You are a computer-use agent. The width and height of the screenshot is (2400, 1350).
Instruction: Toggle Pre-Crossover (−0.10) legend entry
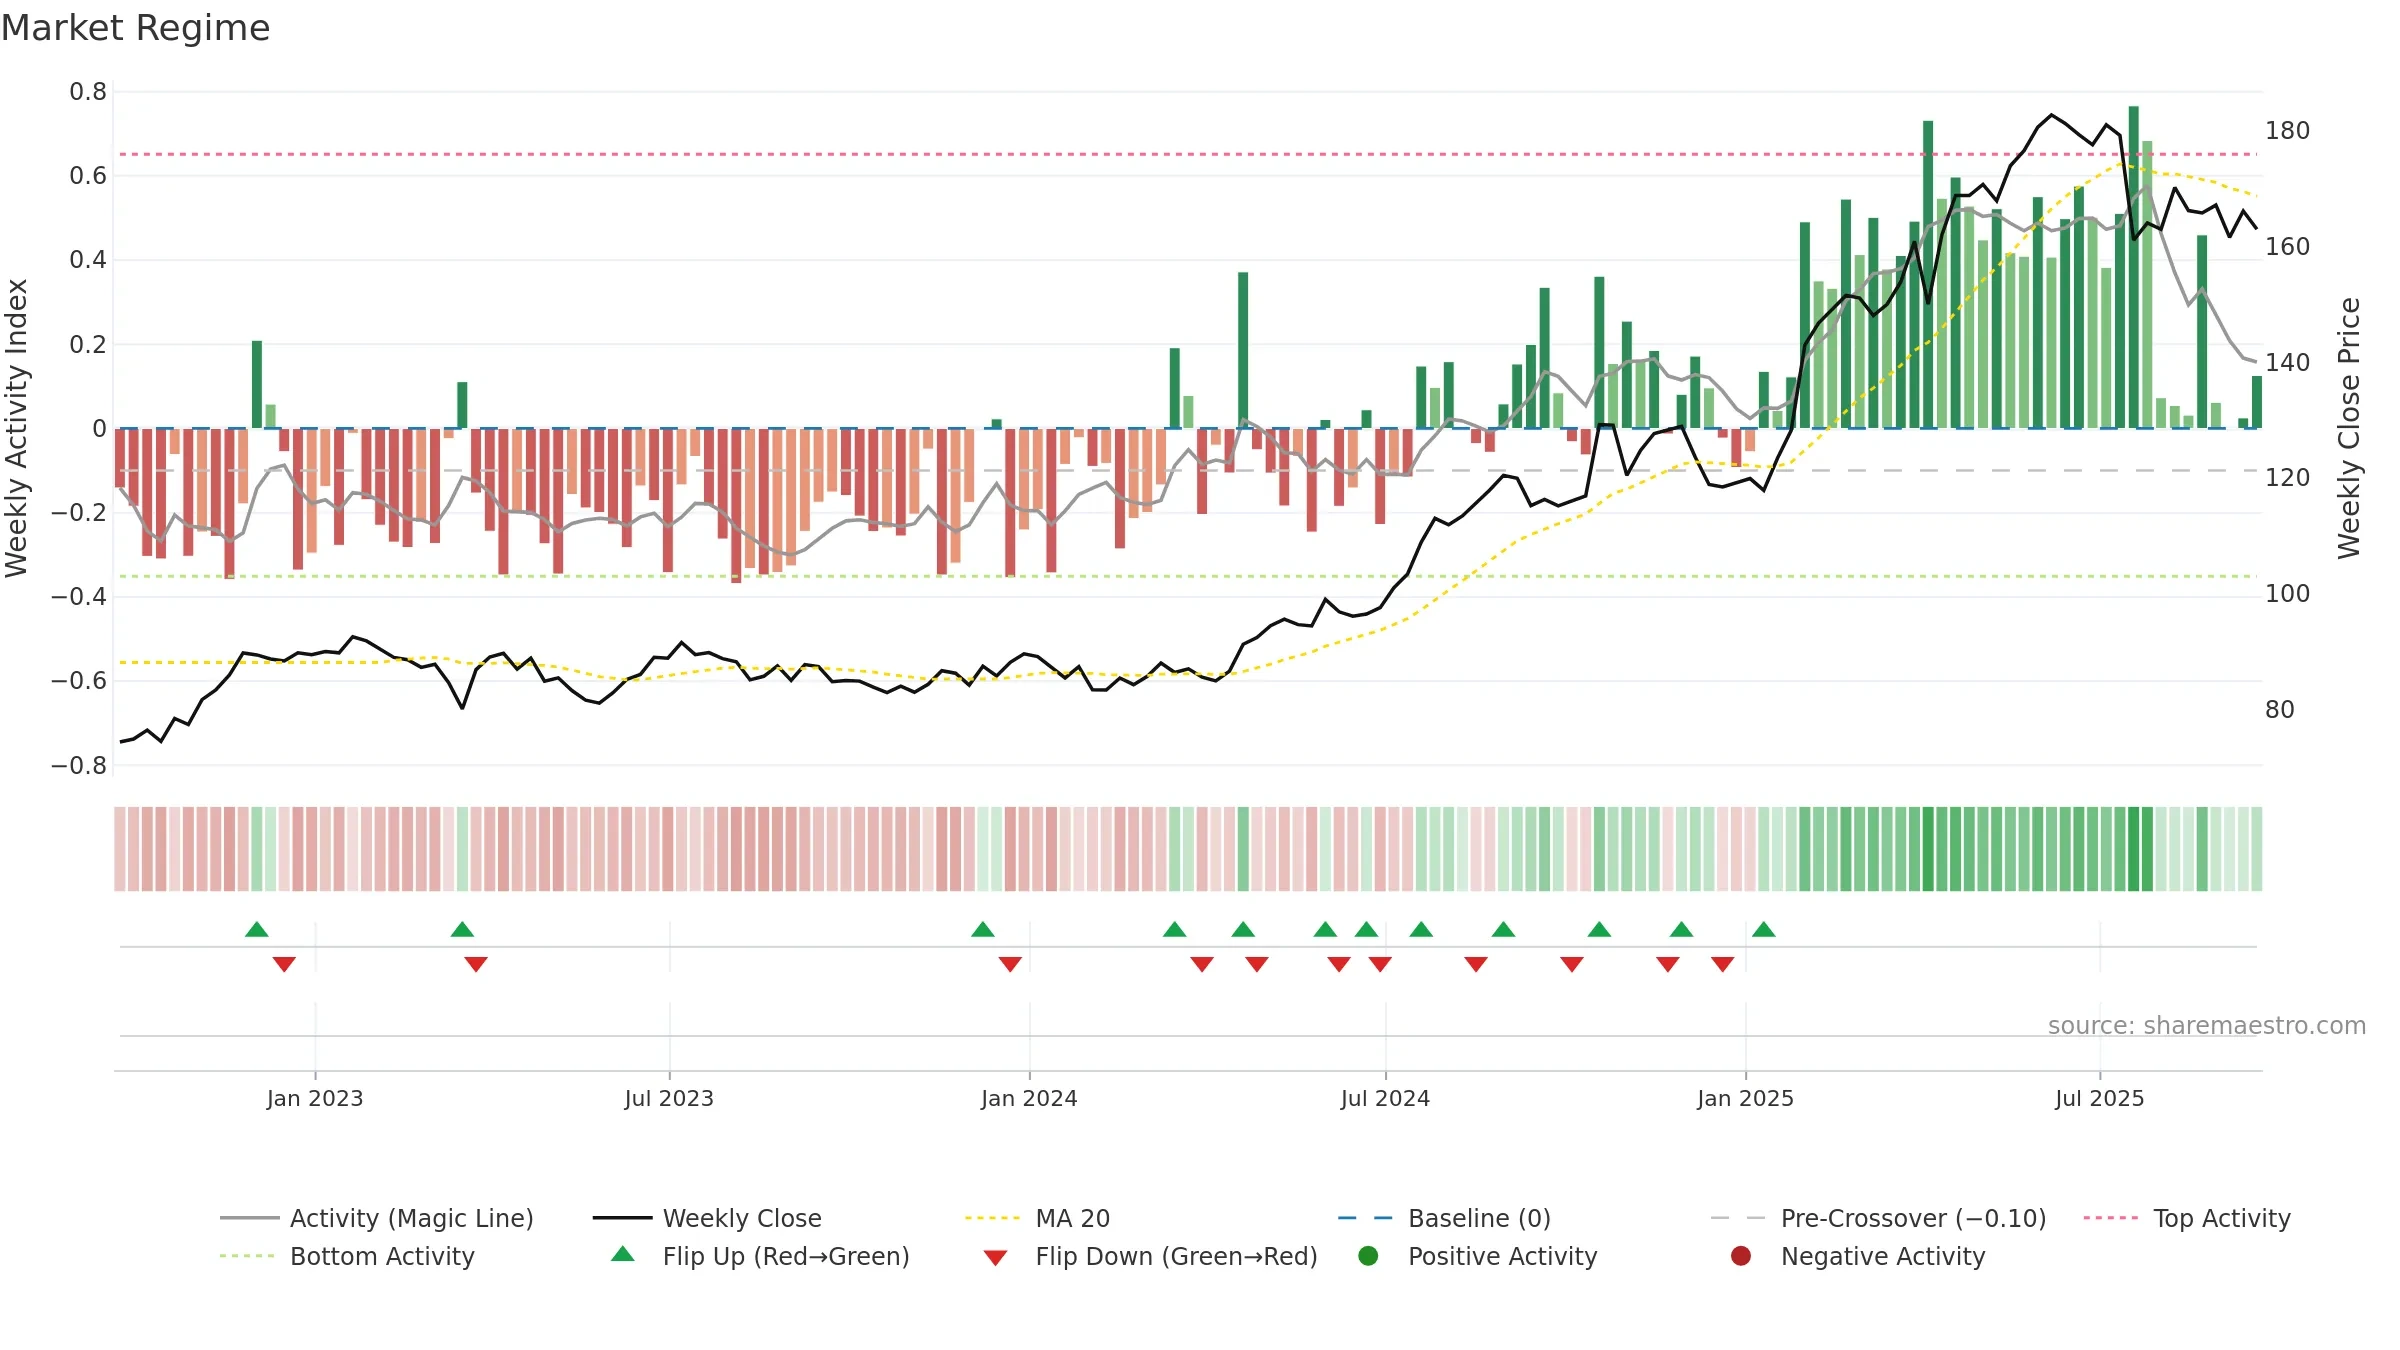[1879, 1218]
